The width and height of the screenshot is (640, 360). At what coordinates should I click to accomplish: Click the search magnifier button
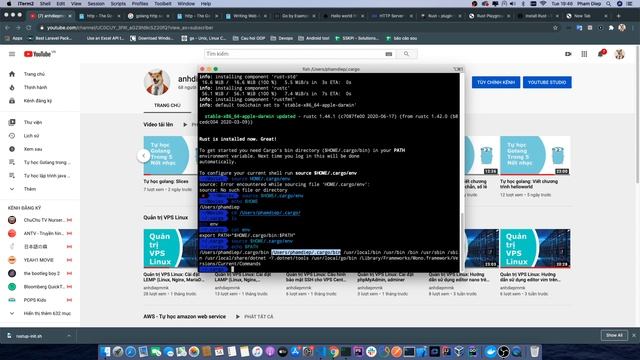(x=407, y=54)
